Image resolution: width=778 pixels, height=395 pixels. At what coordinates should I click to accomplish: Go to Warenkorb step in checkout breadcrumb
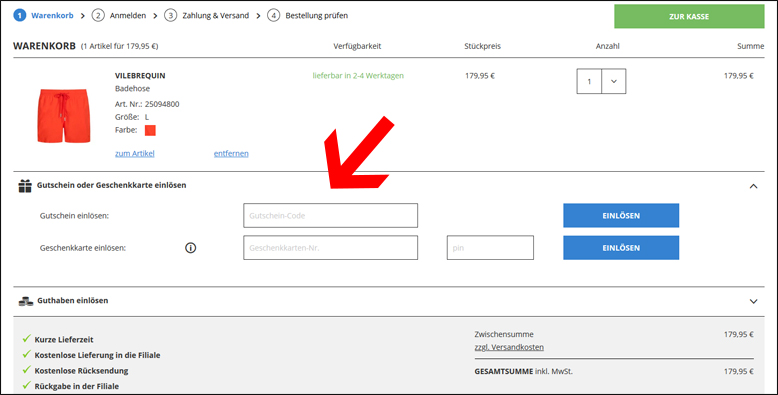pos(52,15)
